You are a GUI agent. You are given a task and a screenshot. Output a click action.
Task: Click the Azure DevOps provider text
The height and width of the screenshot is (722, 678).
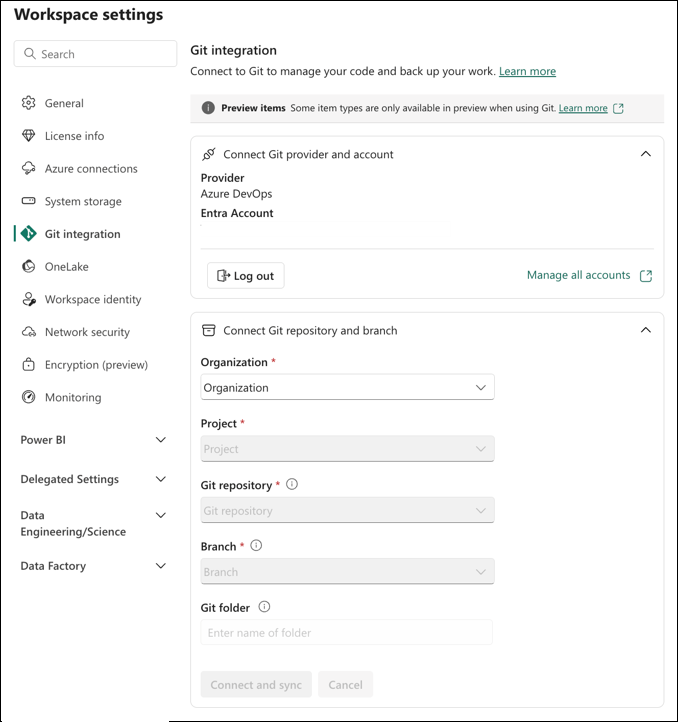pyautogui.click(x=236, y=194)
